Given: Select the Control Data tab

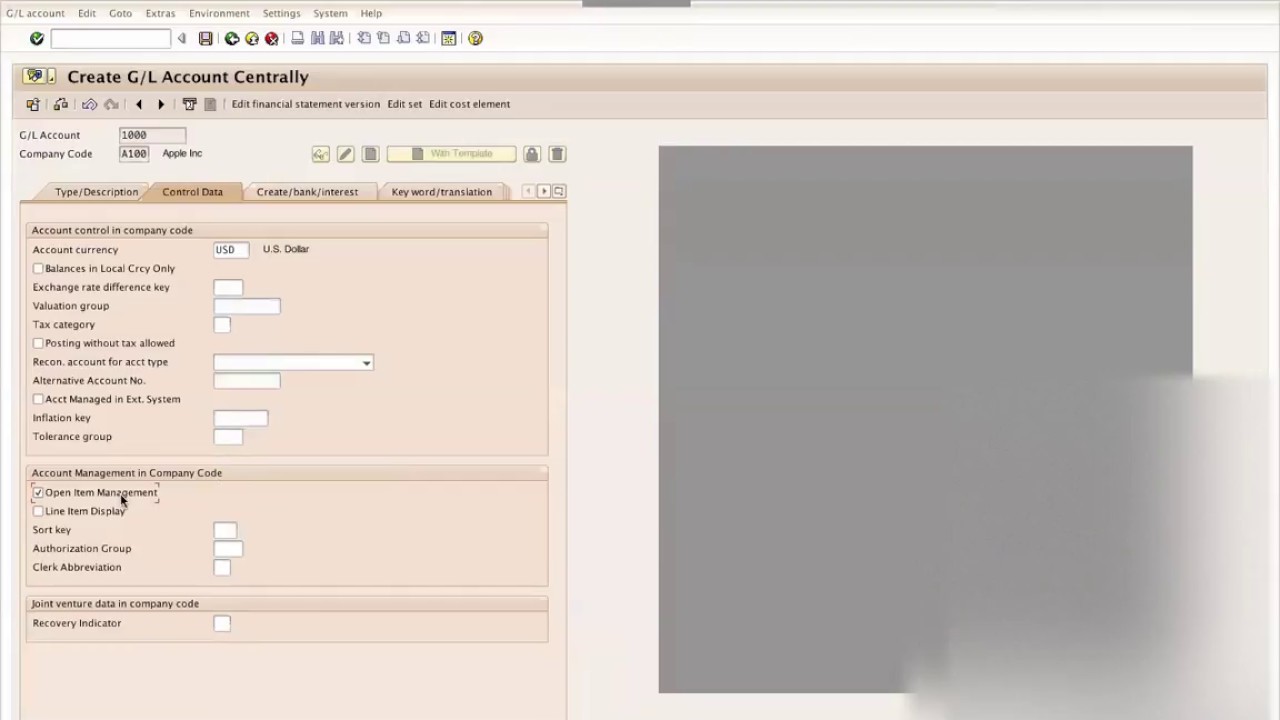Looking at the screenshot, I should (192, 192).
